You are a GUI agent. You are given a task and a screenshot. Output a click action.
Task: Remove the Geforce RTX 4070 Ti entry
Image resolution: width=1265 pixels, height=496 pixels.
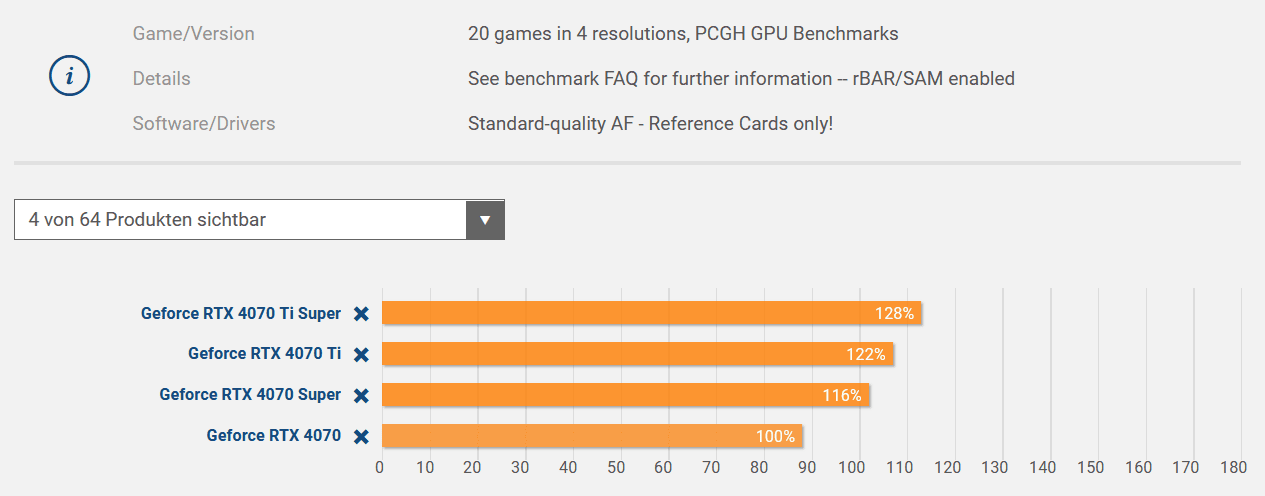(x=361, y=354)
